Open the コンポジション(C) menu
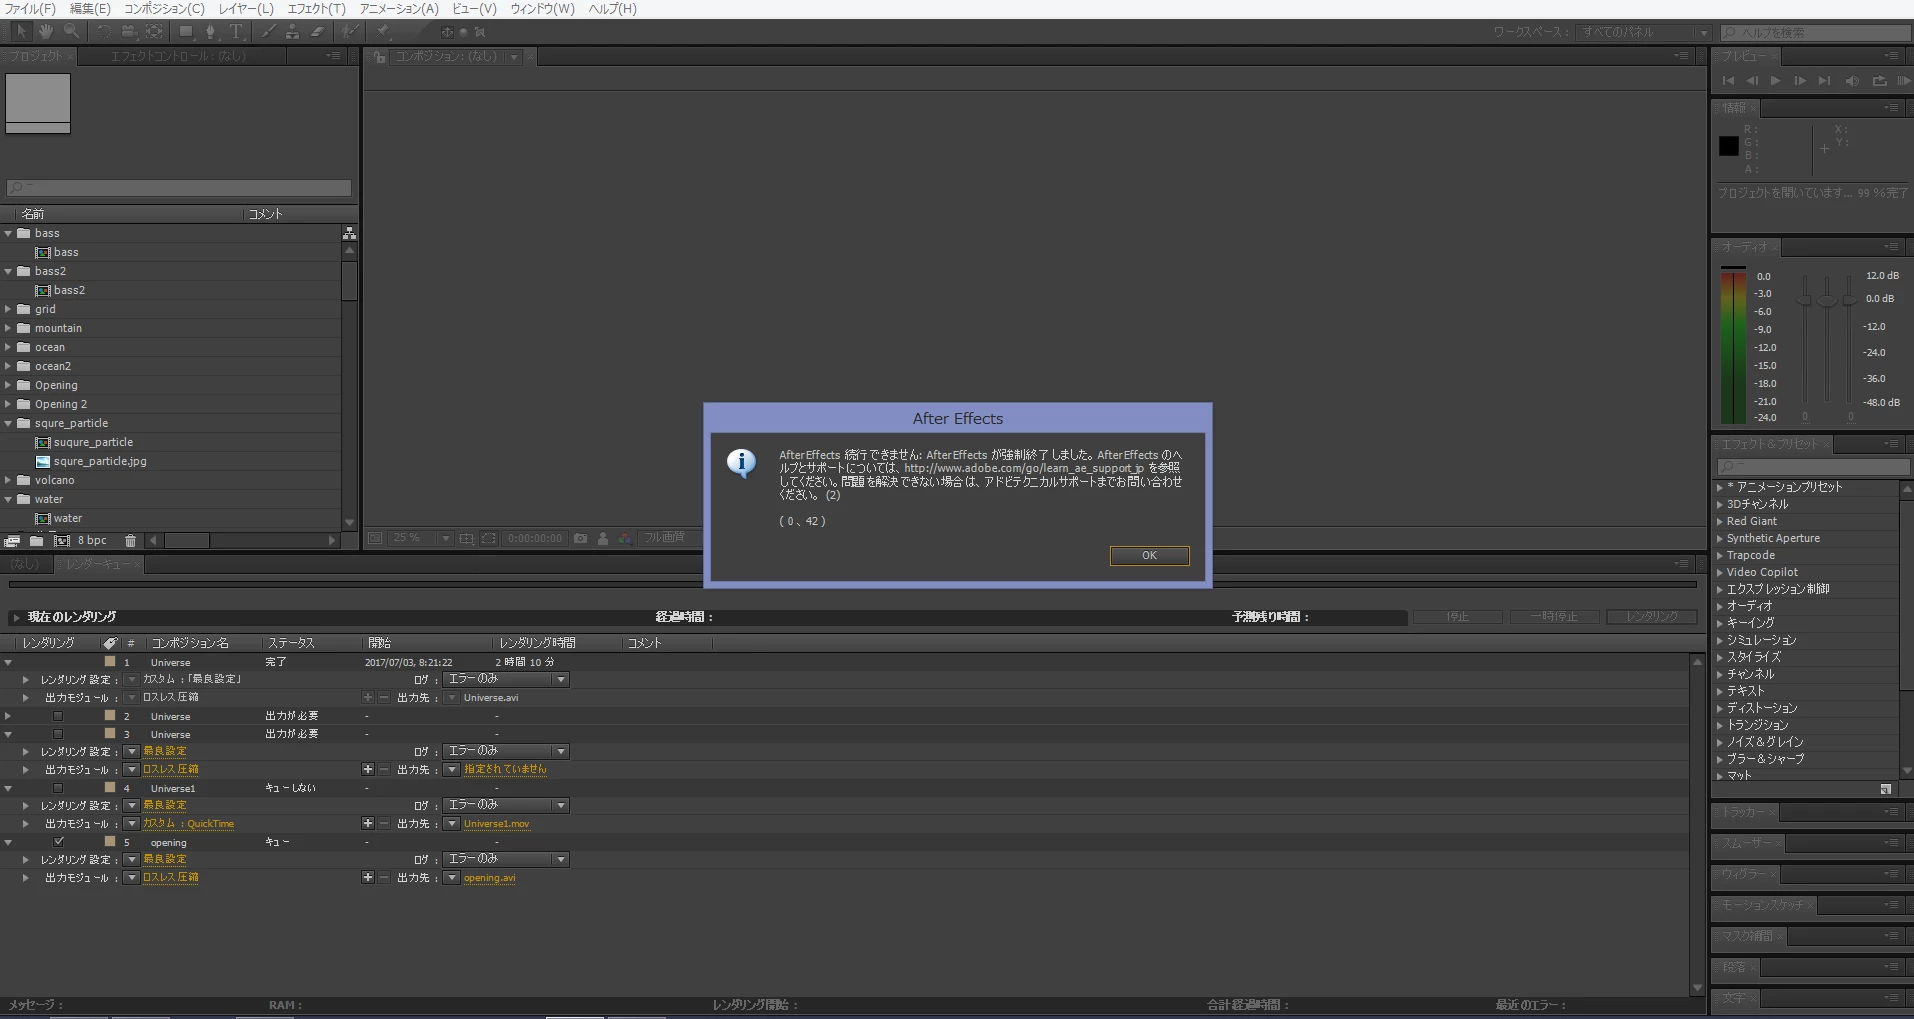The image size is (1914, 1019). [x=164, y=9]
